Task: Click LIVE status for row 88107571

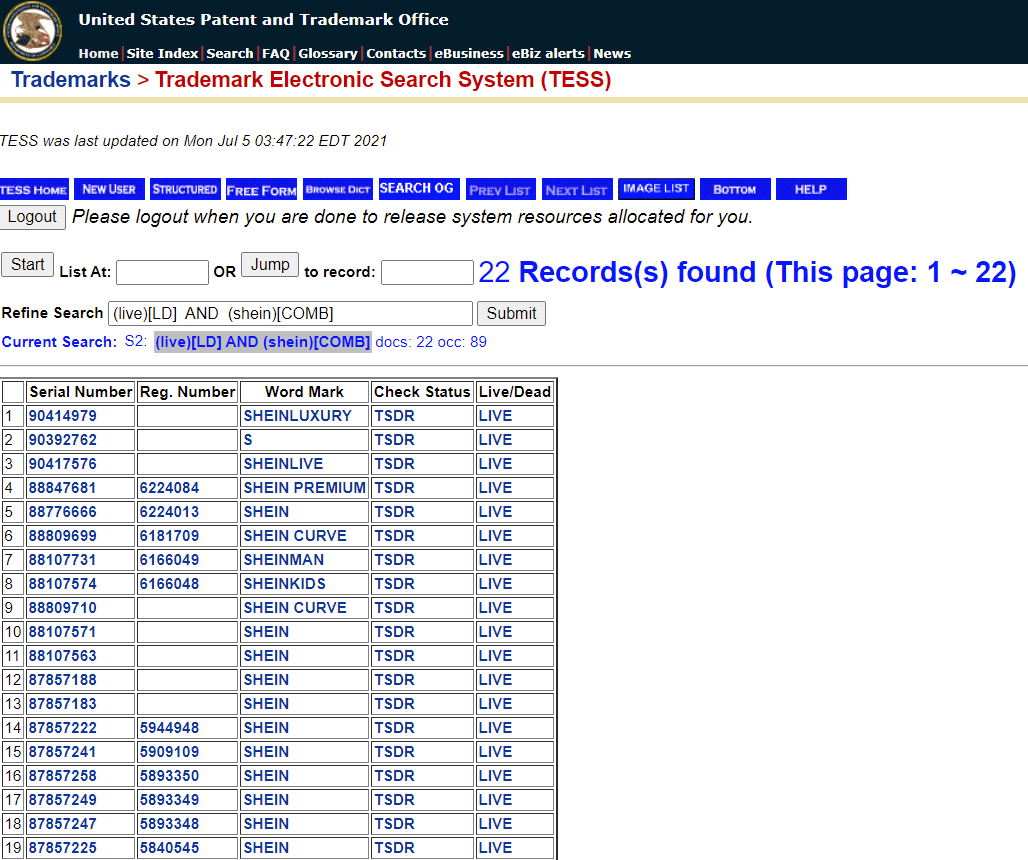Action: tap(495, 632)
